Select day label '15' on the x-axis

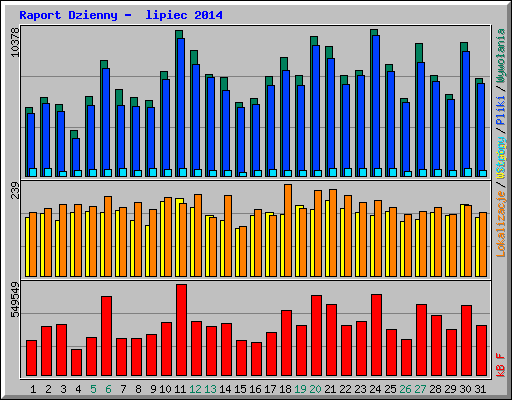240,389
